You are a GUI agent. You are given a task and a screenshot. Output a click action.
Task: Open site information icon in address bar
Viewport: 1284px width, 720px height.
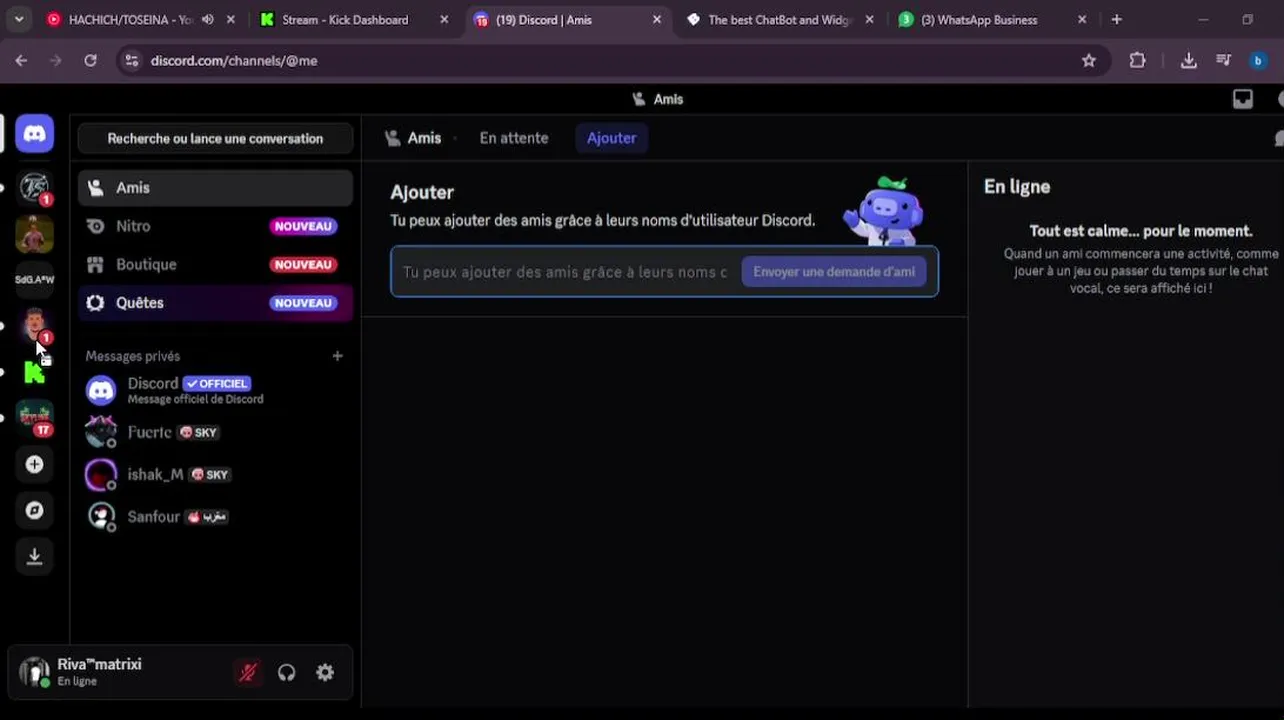pos(131,60)
